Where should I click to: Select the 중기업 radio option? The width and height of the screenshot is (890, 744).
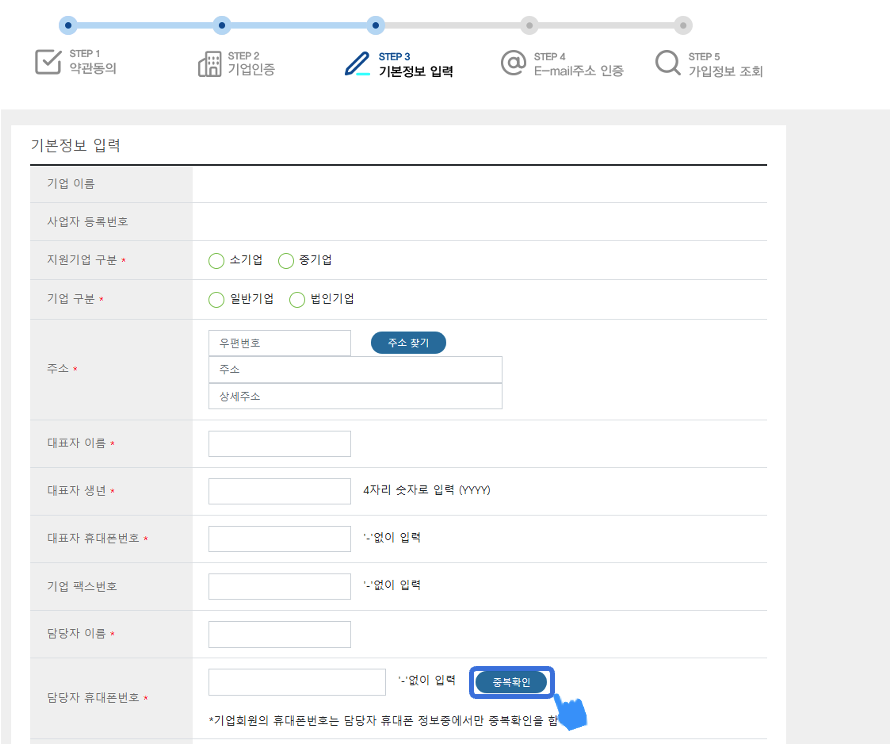click(x=286, y=261)
